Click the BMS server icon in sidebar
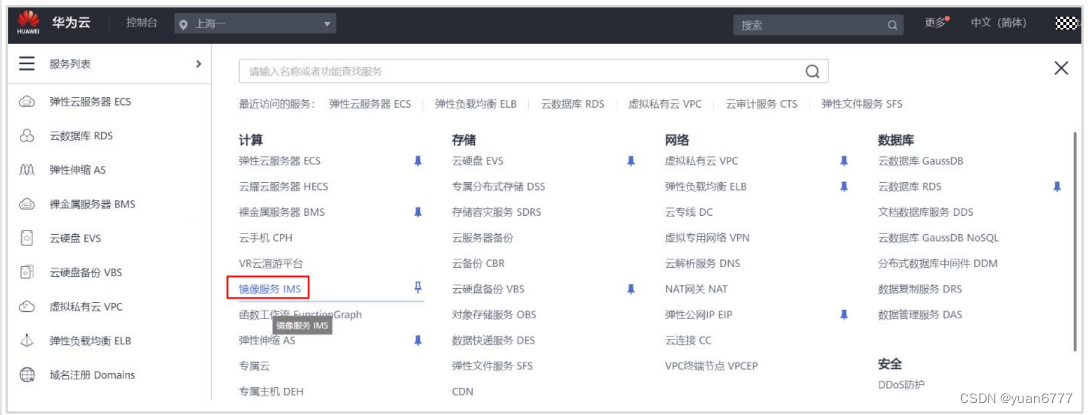The image size is (1088, 415). (27, 204)
